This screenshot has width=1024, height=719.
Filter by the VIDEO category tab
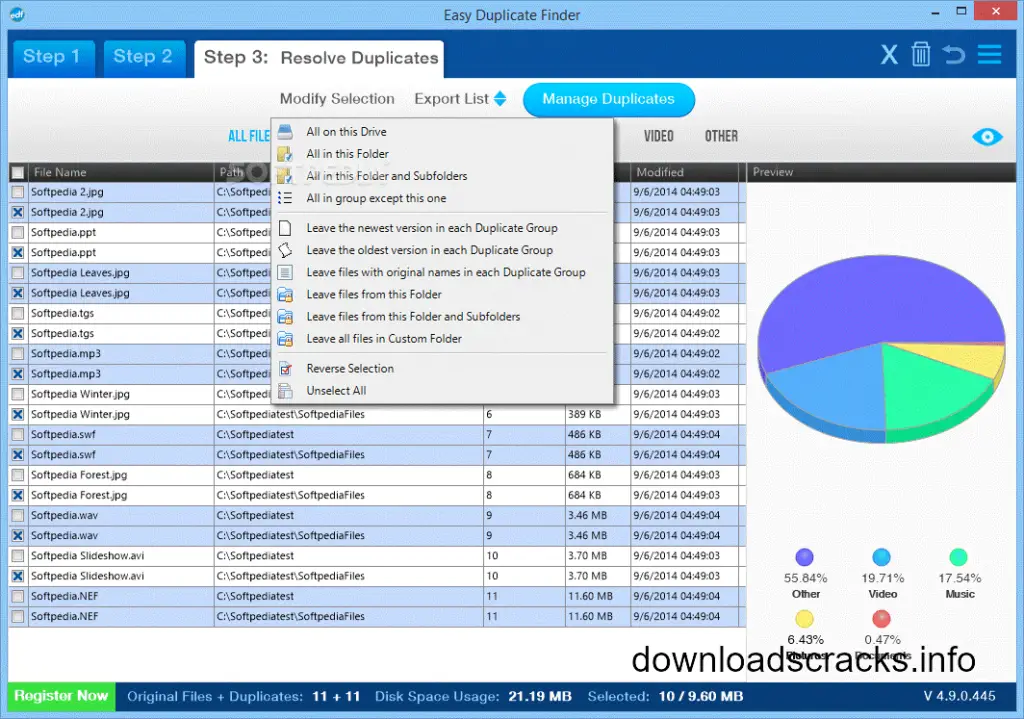tap(658, 136)
